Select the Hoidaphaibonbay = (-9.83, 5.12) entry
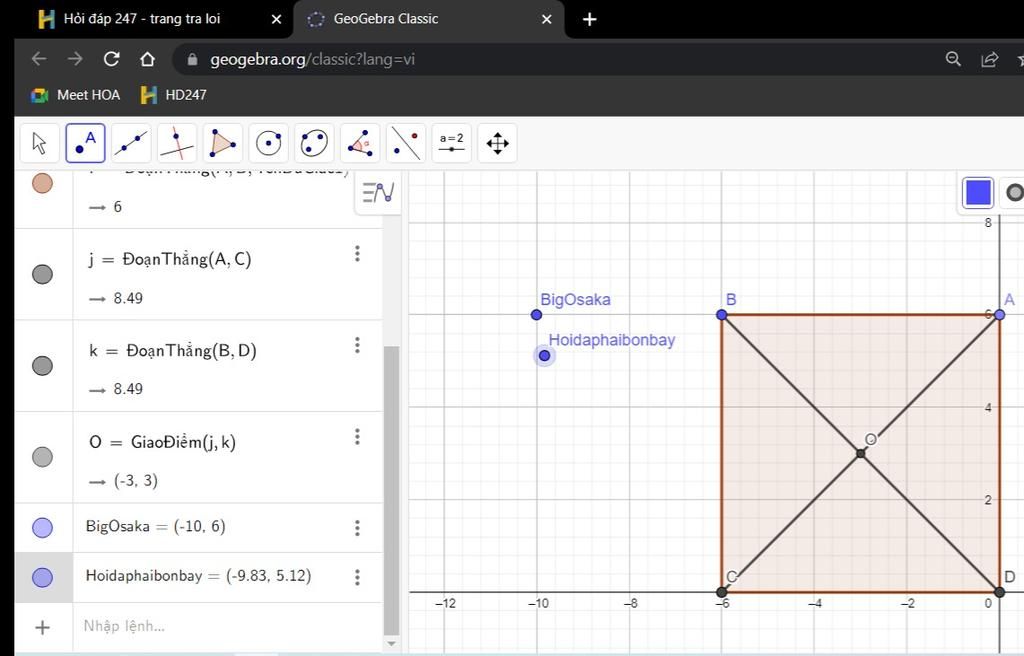 click(x=199, y=576)
